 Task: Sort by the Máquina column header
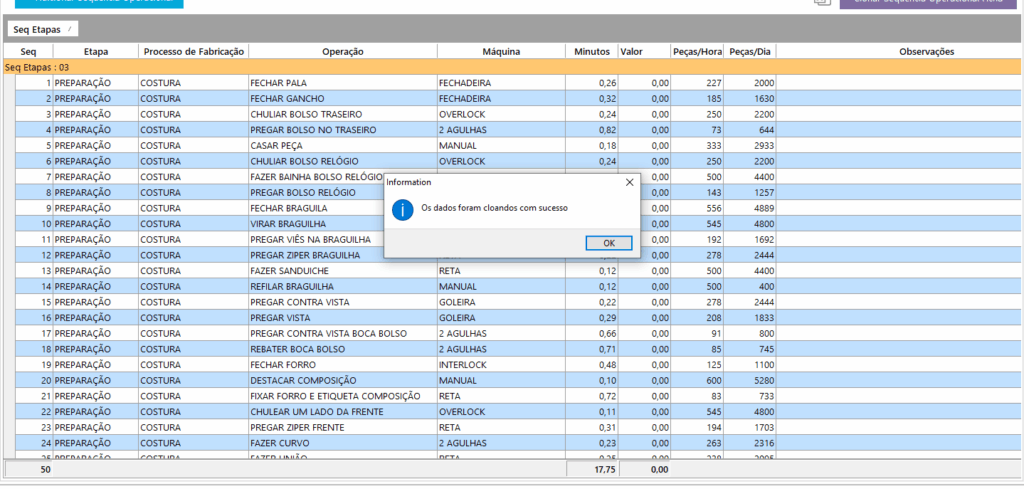[x=500, y=51]
